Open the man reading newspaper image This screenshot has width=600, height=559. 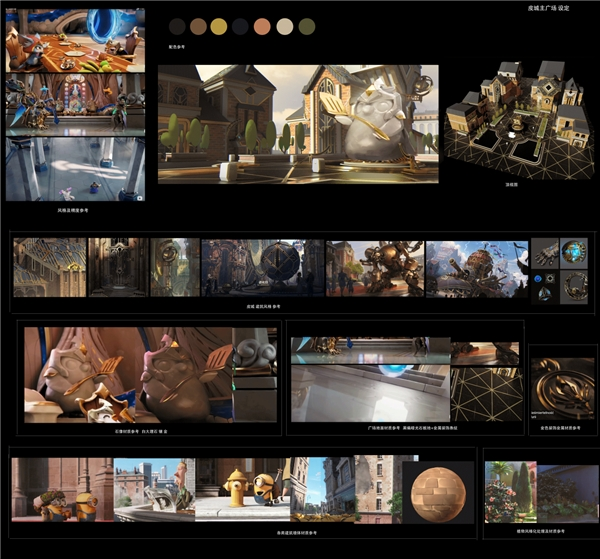click(x=155, y=490)
